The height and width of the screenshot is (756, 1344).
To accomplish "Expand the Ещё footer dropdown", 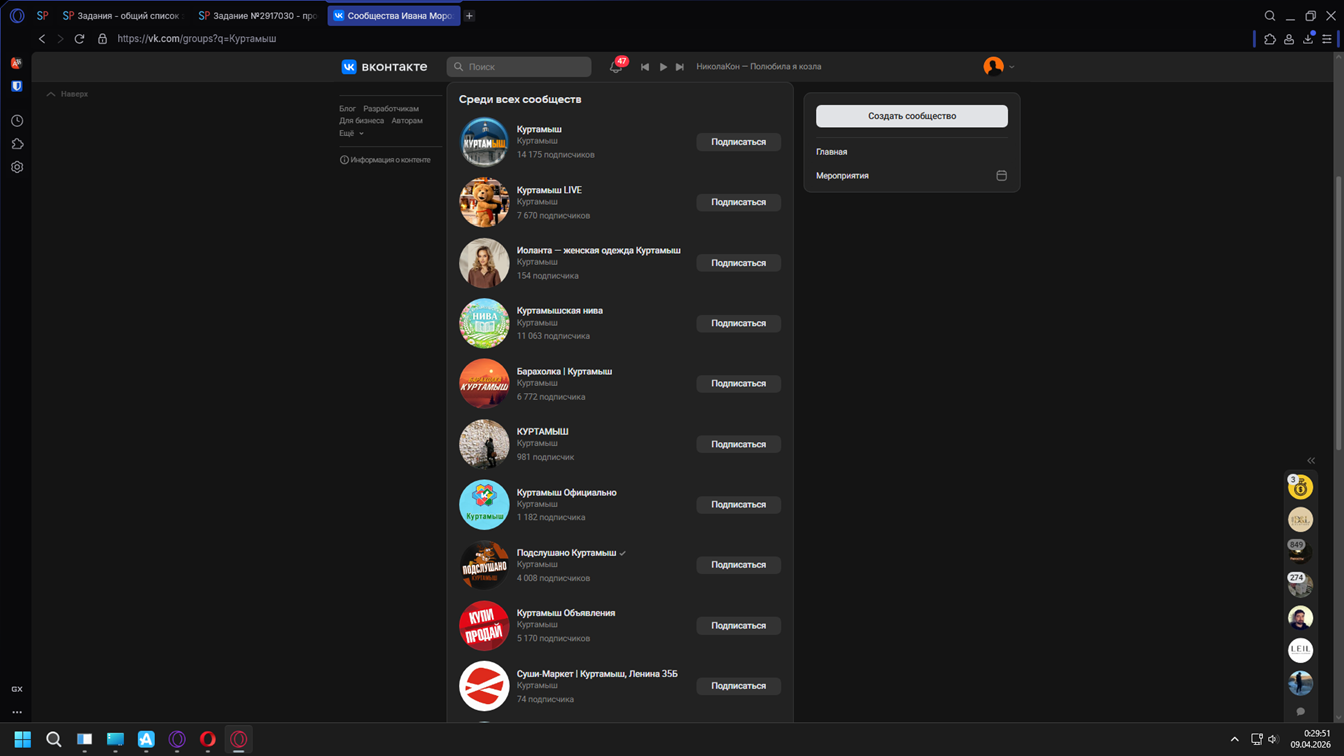I will (x=351, y=133).
